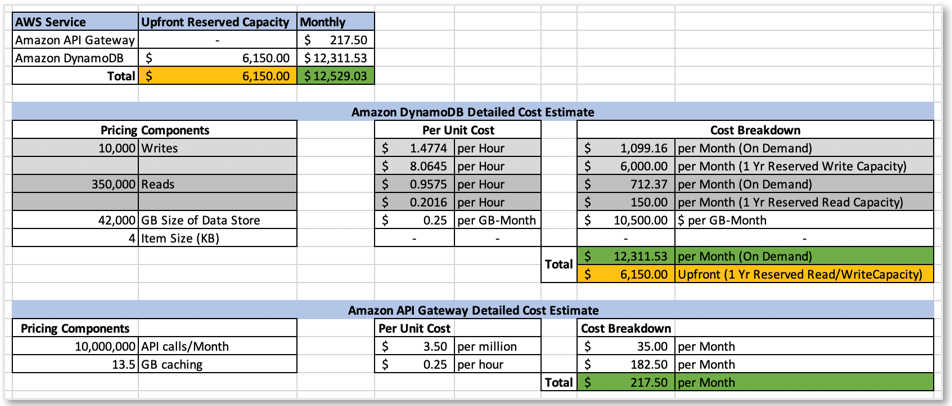Select the 3.50 per unit cost cell

(x=415, y=347)
